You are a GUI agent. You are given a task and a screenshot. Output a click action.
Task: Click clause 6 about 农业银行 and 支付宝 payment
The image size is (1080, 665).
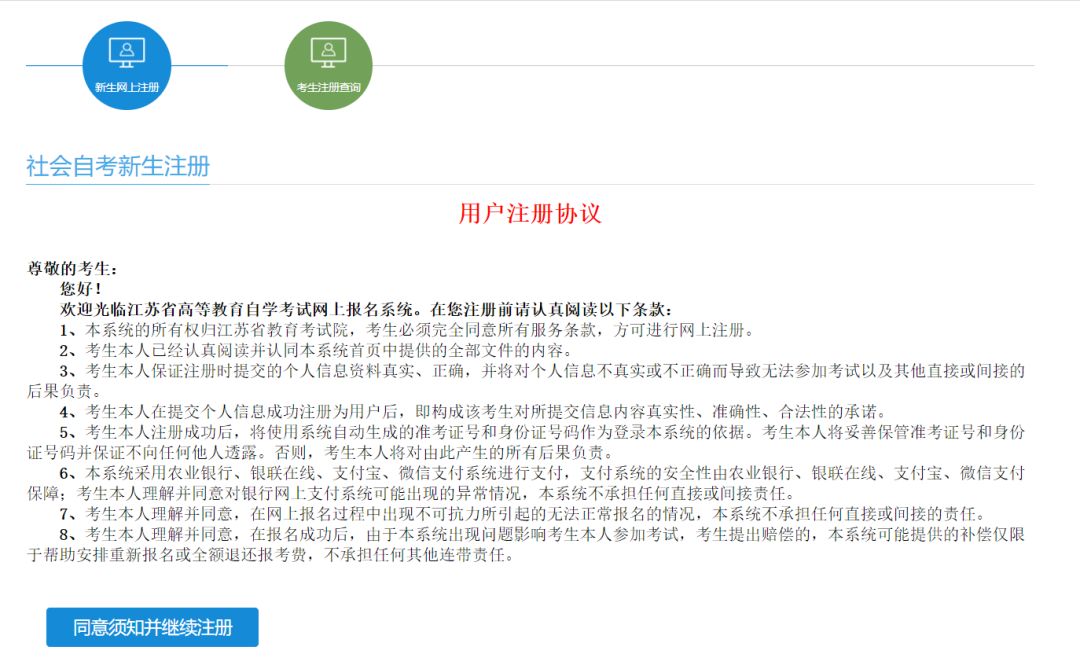pyautogui.click(x=540, y=473)
